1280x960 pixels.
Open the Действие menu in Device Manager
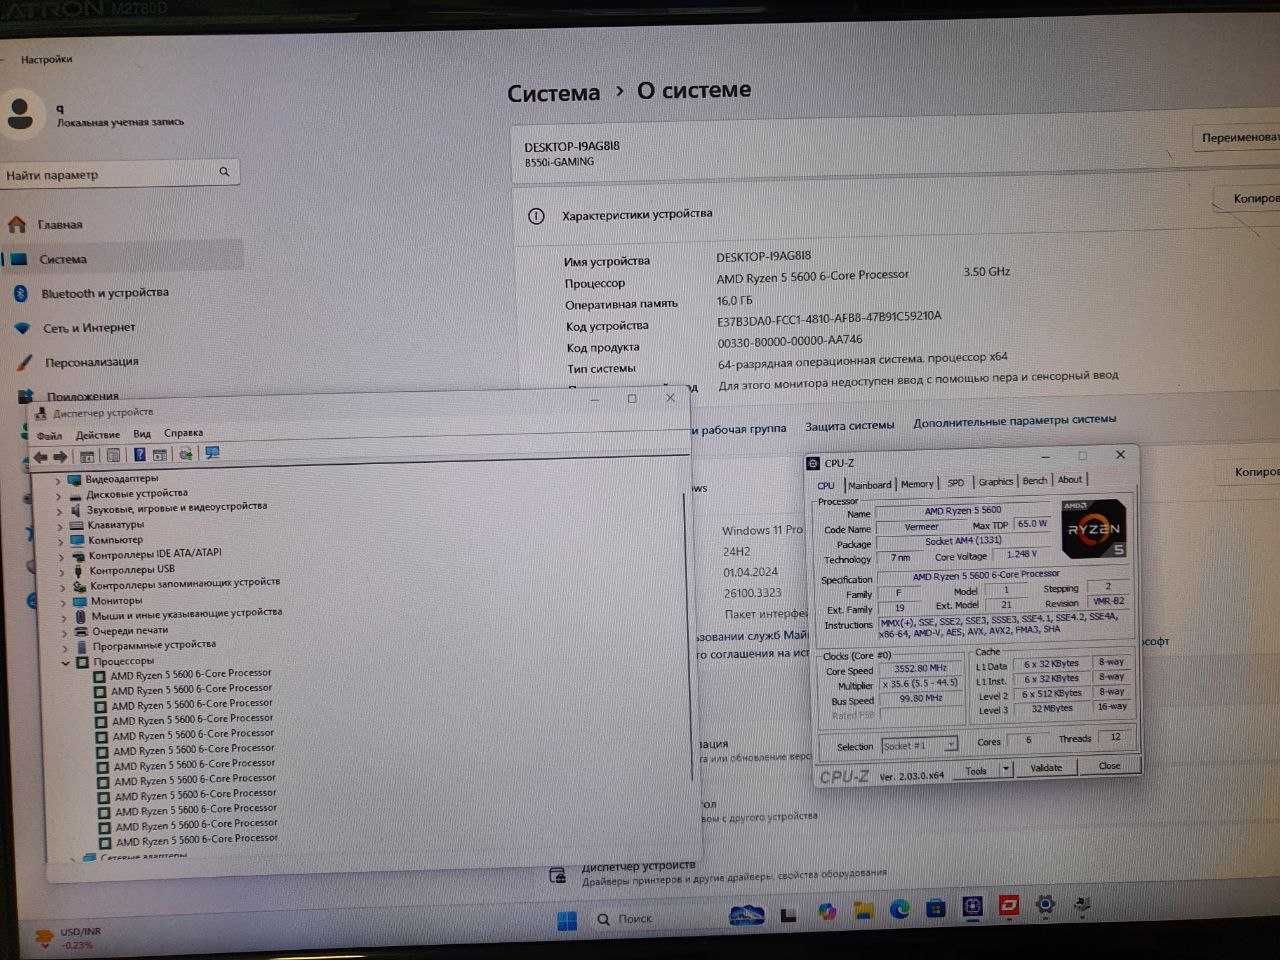(x=98, y=435)
